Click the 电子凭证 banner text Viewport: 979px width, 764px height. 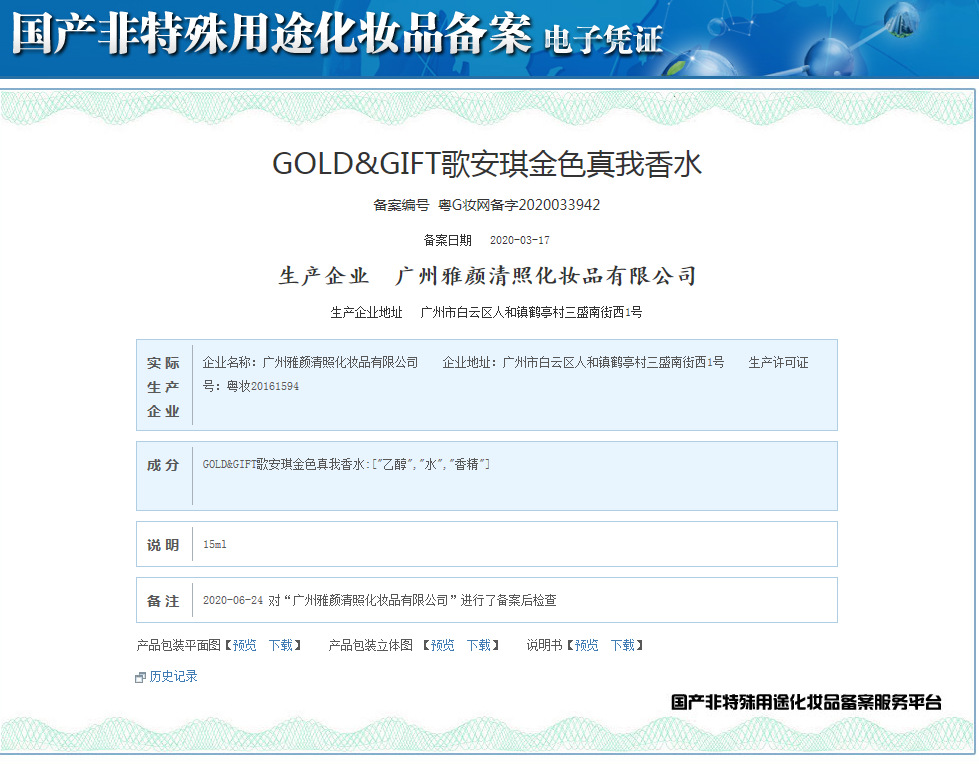[x=603, y=40]
